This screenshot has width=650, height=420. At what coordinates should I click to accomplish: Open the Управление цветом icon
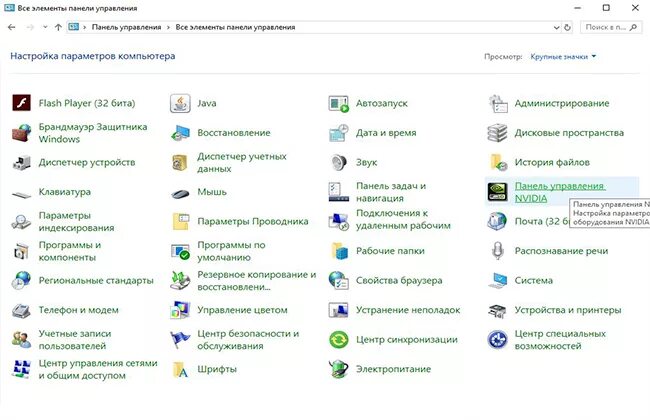pos(180,310)
